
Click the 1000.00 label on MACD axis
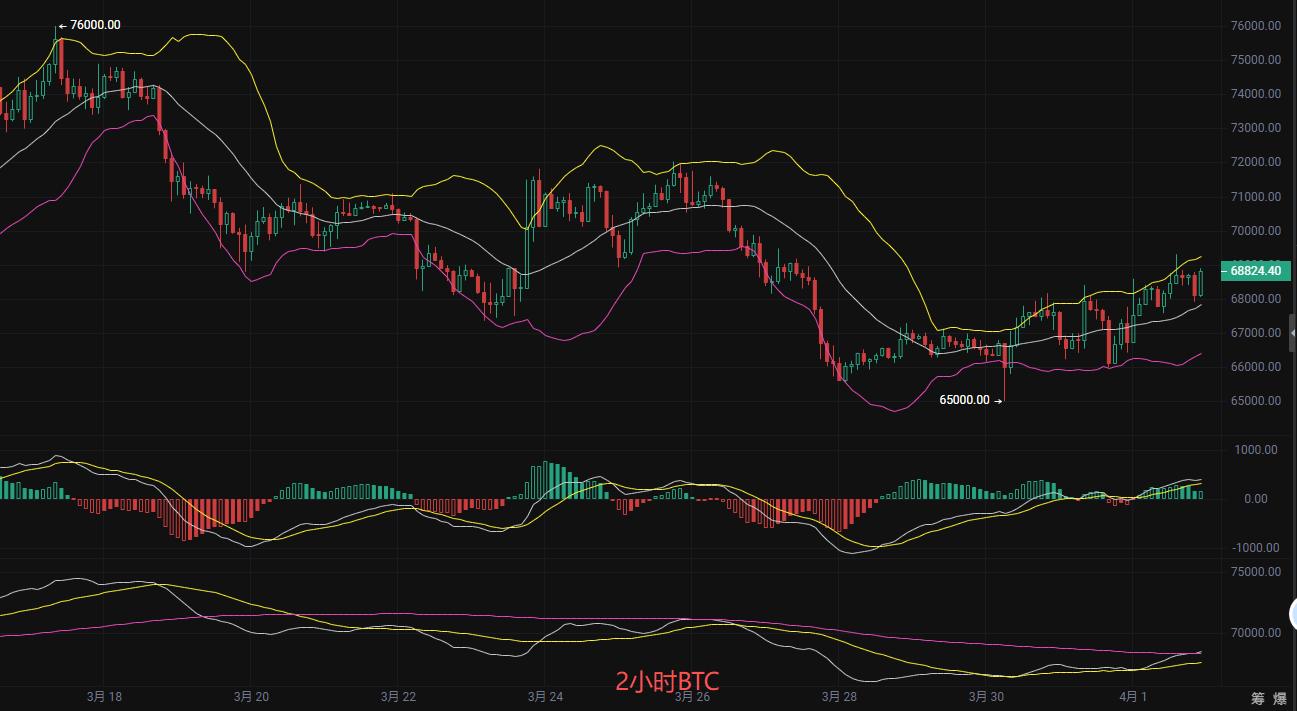pos(1258,450)
